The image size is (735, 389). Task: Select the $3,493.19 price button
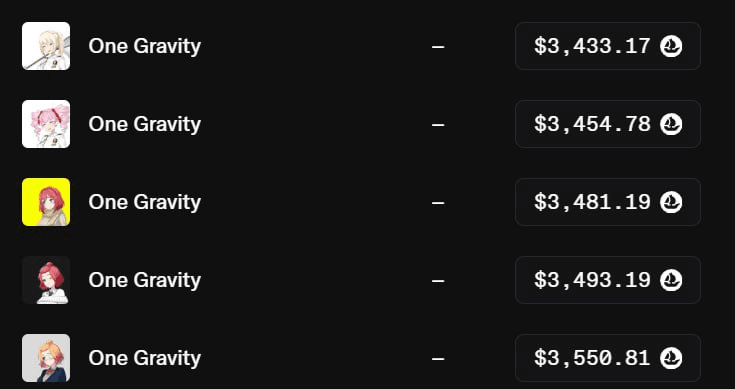click(608, 280)
